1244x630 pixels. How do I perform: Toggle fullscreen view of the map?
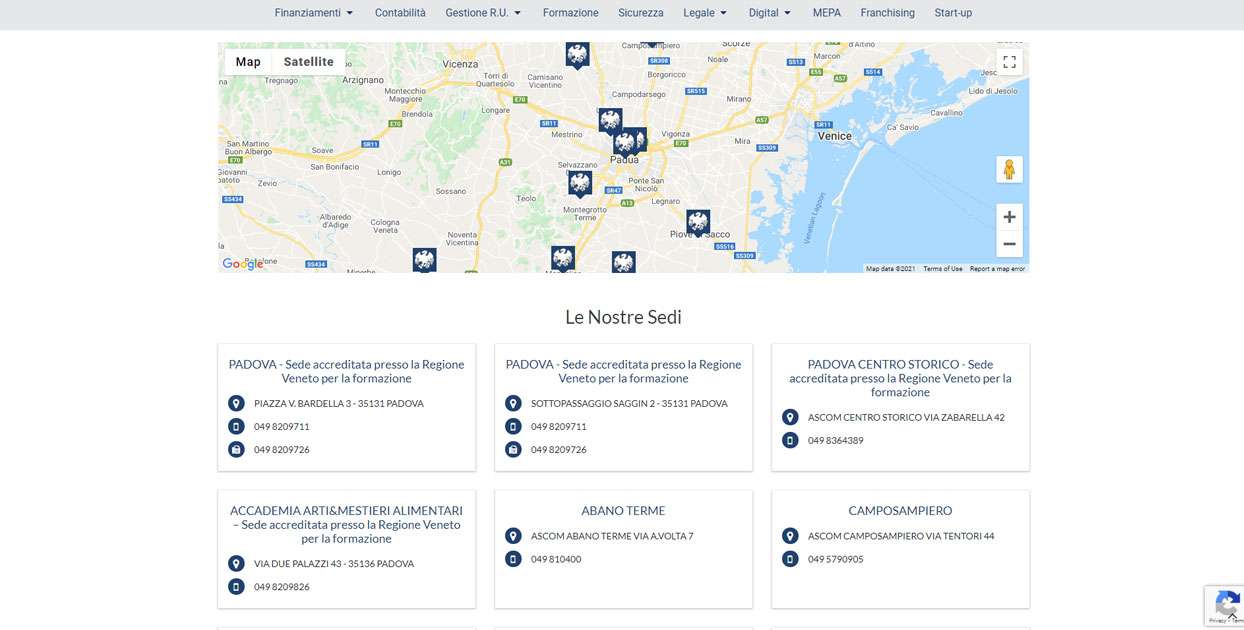pyautogui.click(x=1009, y=62)
